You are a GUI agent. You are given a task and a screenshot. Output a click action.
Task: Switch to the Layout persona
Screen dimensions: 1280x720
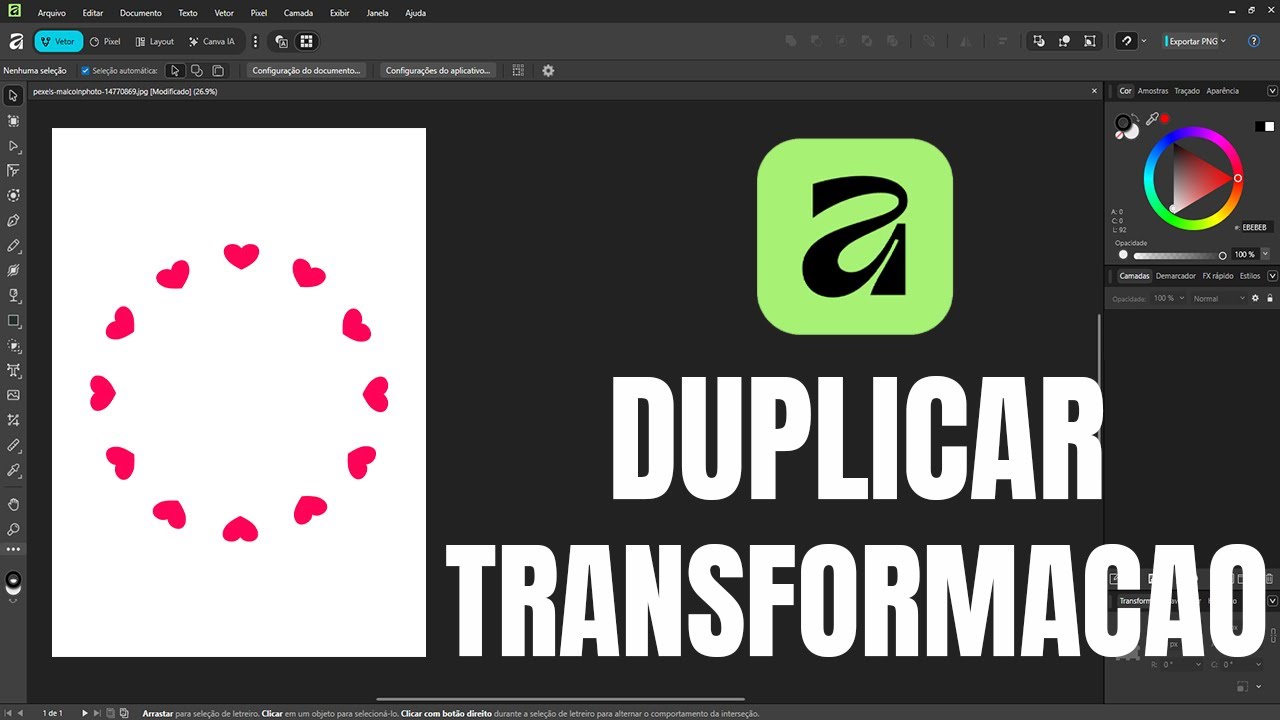[x=154, y=42]
